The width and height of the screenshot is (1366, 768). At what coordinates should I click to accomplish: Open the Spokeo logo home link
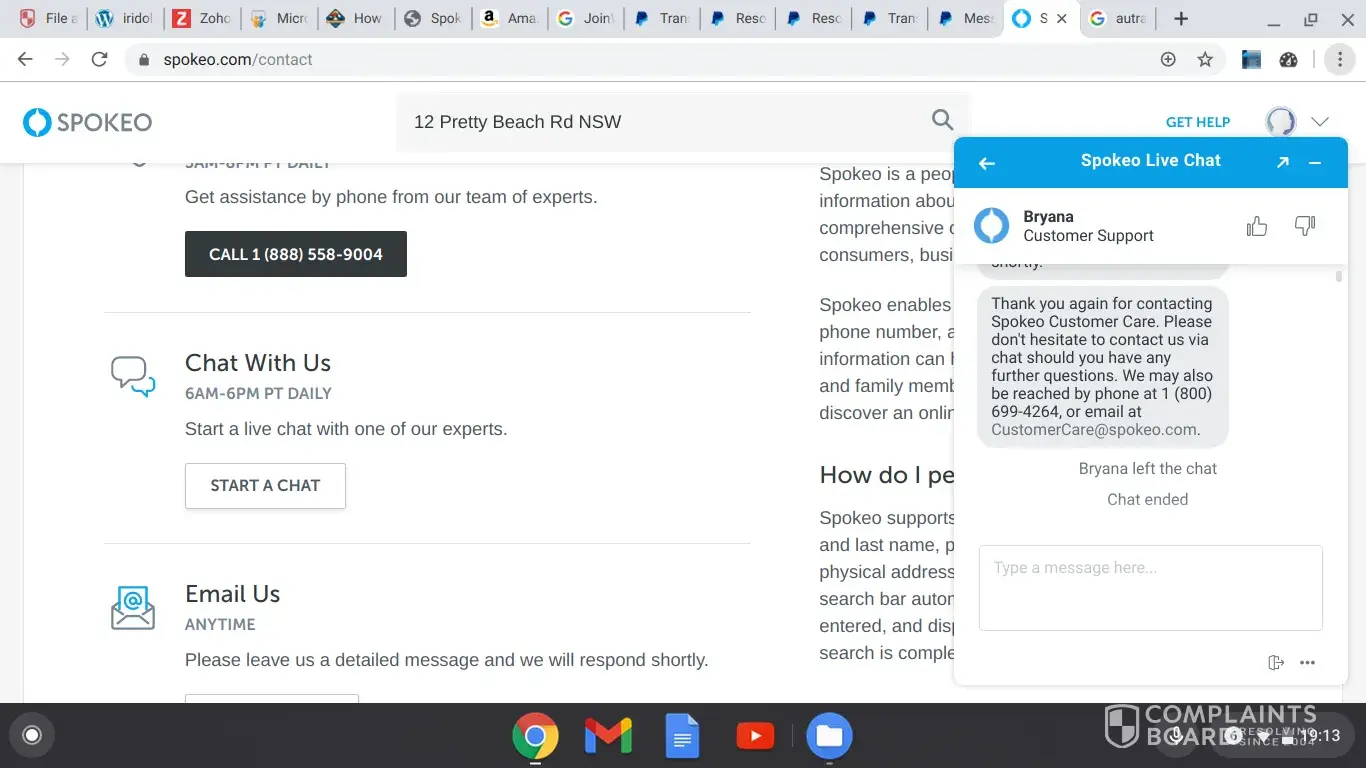88,122
